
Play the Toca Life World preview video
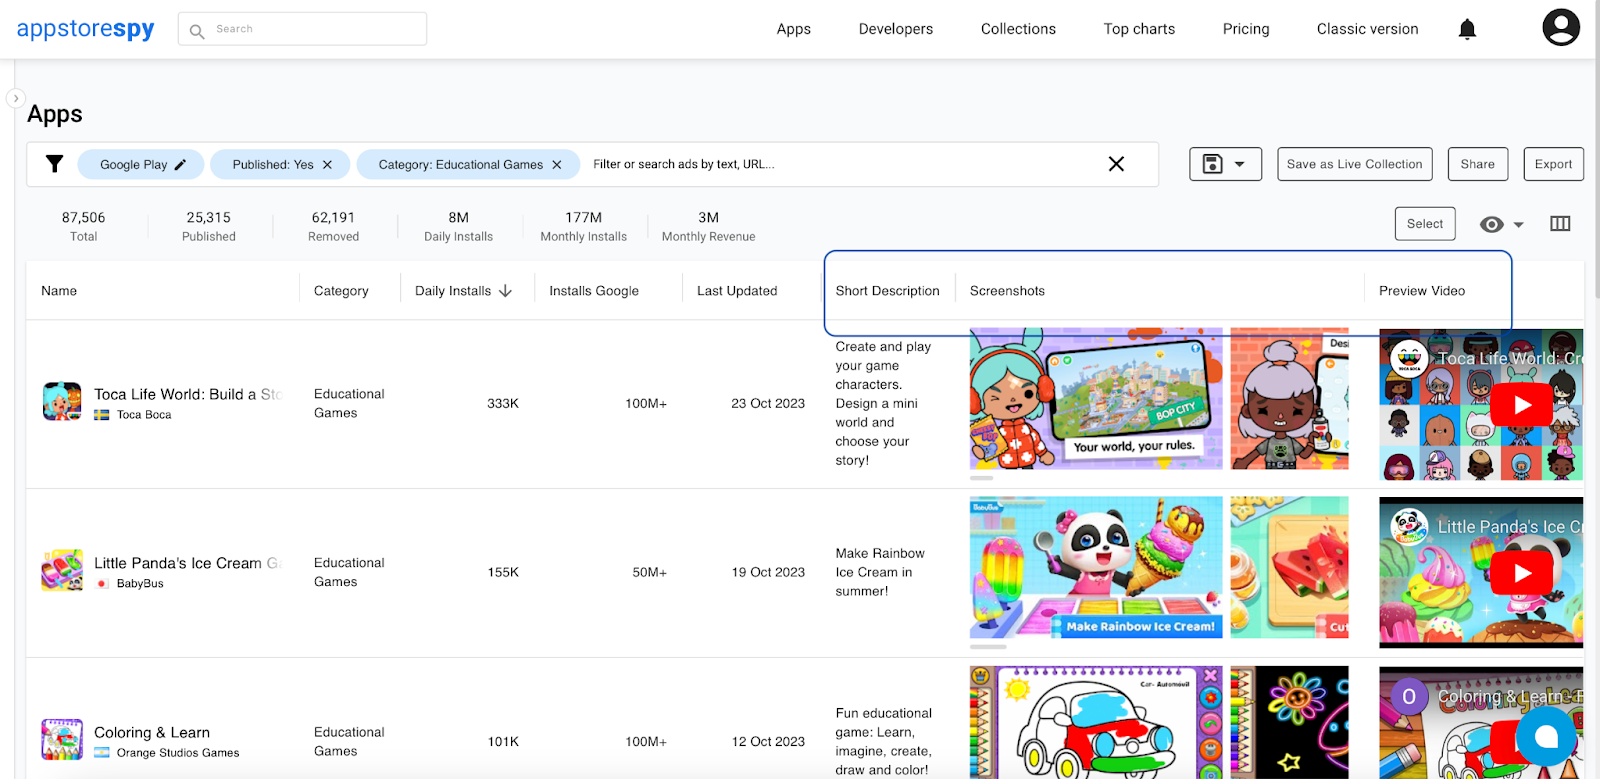pyautogui.click(x=1521, y=405)
